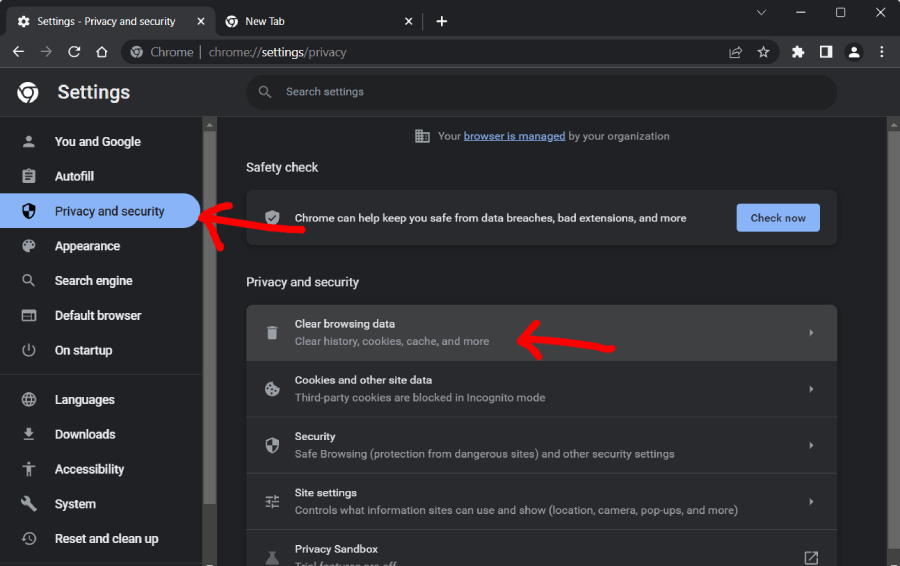Bookmark this tab with the star icon

[x=763, y=52]
